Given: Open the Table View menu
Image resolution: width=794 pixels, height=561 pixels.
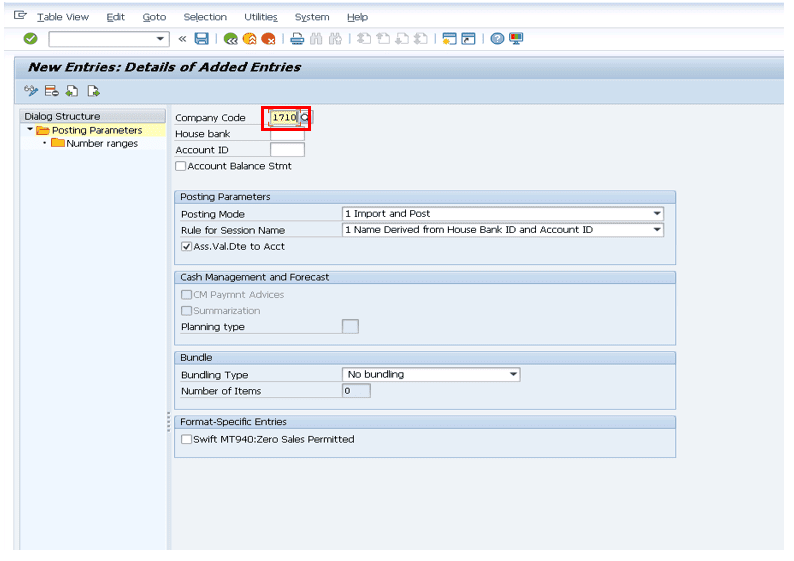Looking at the screenshot, I should point(63,17).
